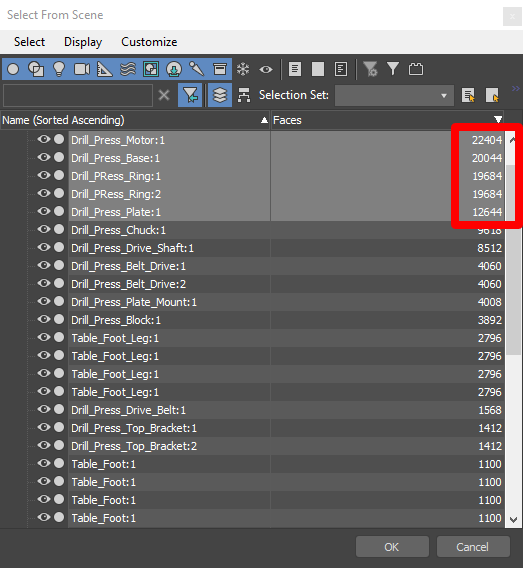Toggle the selection filter funnel-arrow icon

[x=190, y=95]
